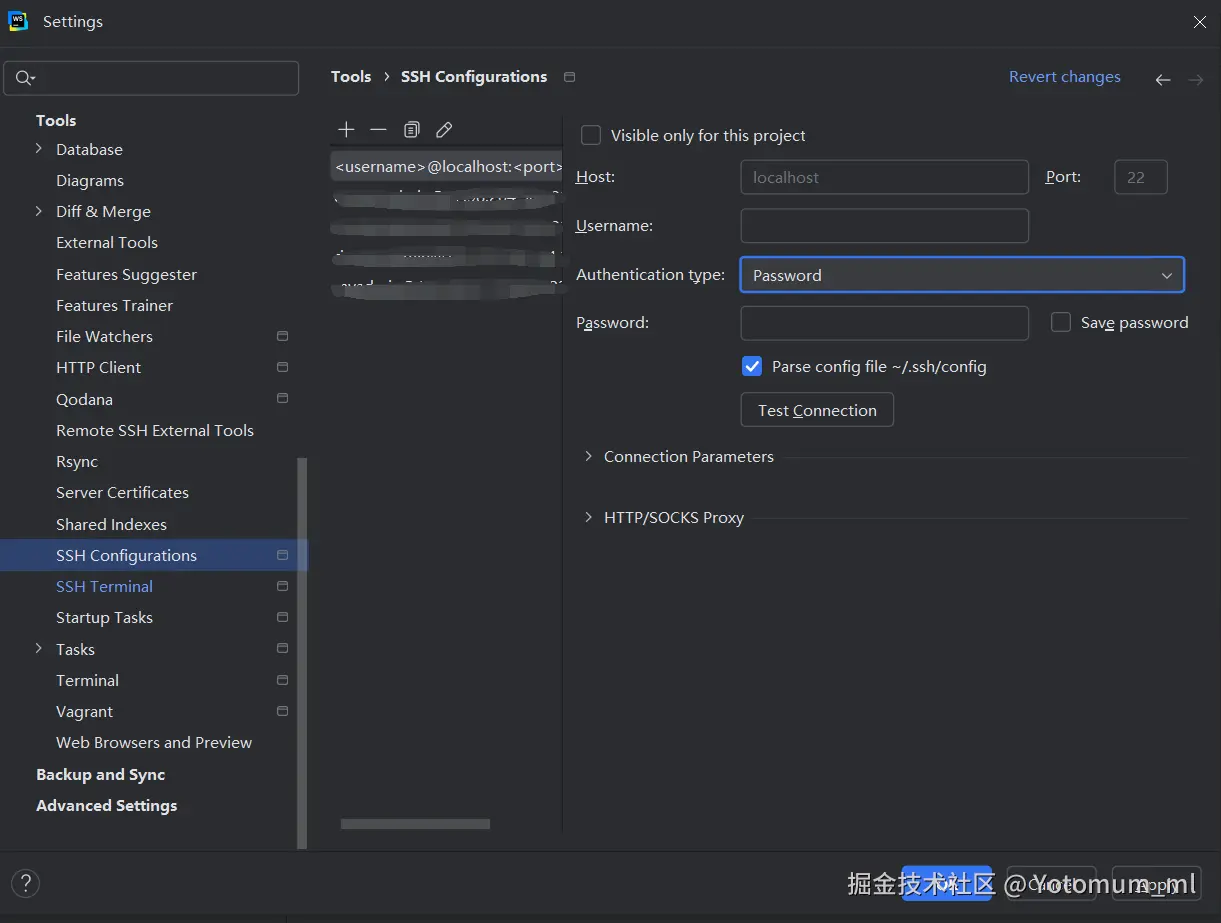Click the search magnifier icon
Viewport: 1221px width, 923px height.
(25, 78)
